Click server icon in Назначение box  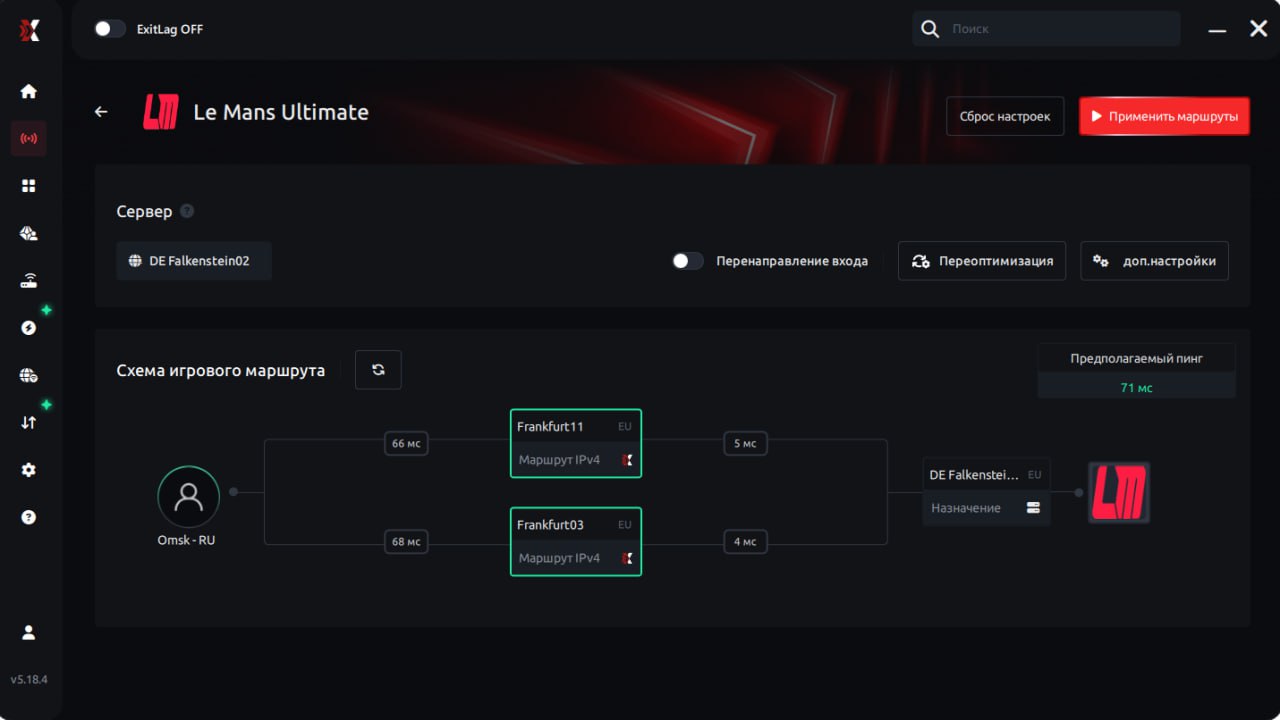click(1033, 508)
